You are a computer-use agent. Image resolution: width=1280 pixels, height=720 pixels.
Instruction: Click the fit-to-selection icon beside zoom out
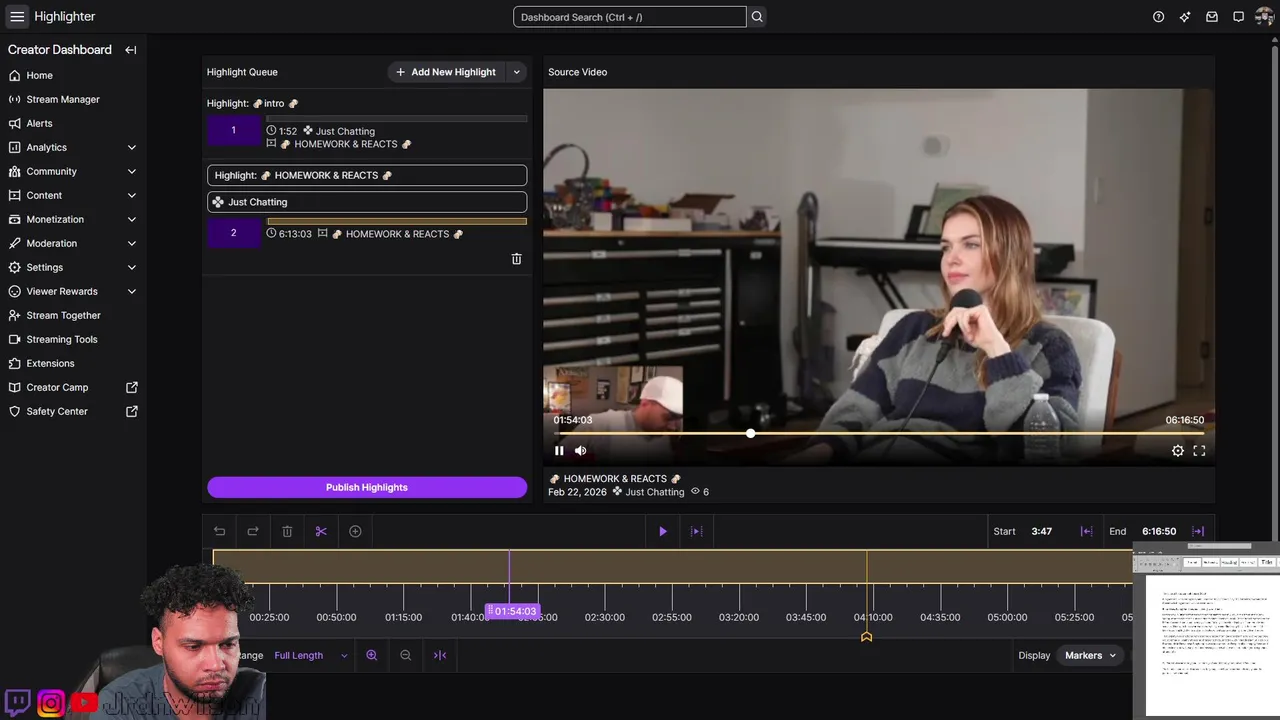pos(440,655)
